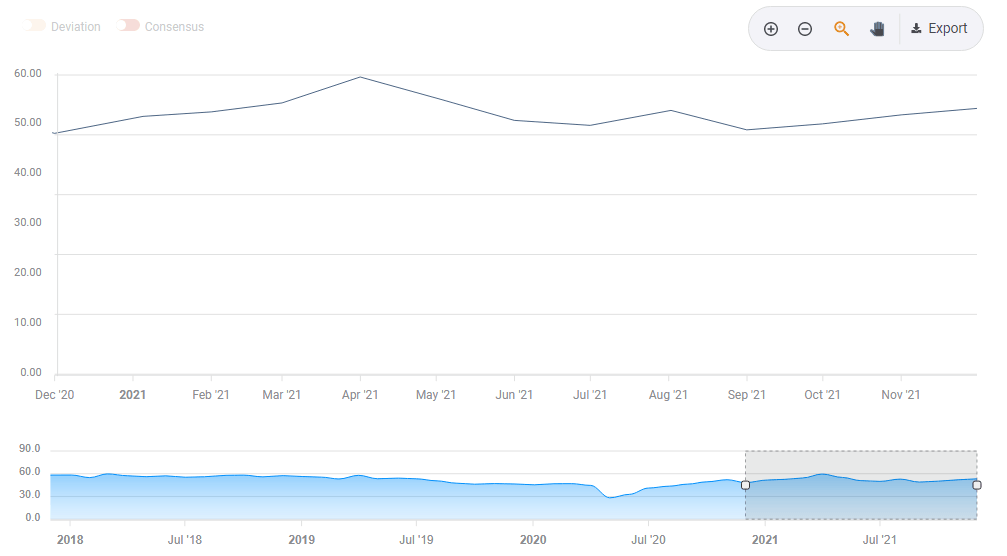Click the Nov '21 x-axis label
1007x556 pixels.
(x=900, y=395)
